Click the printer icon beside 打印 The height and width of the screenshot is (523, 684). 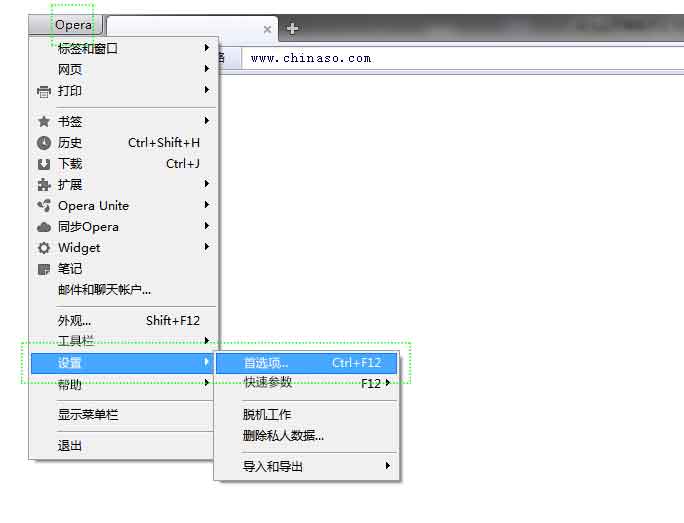(43, 91)
